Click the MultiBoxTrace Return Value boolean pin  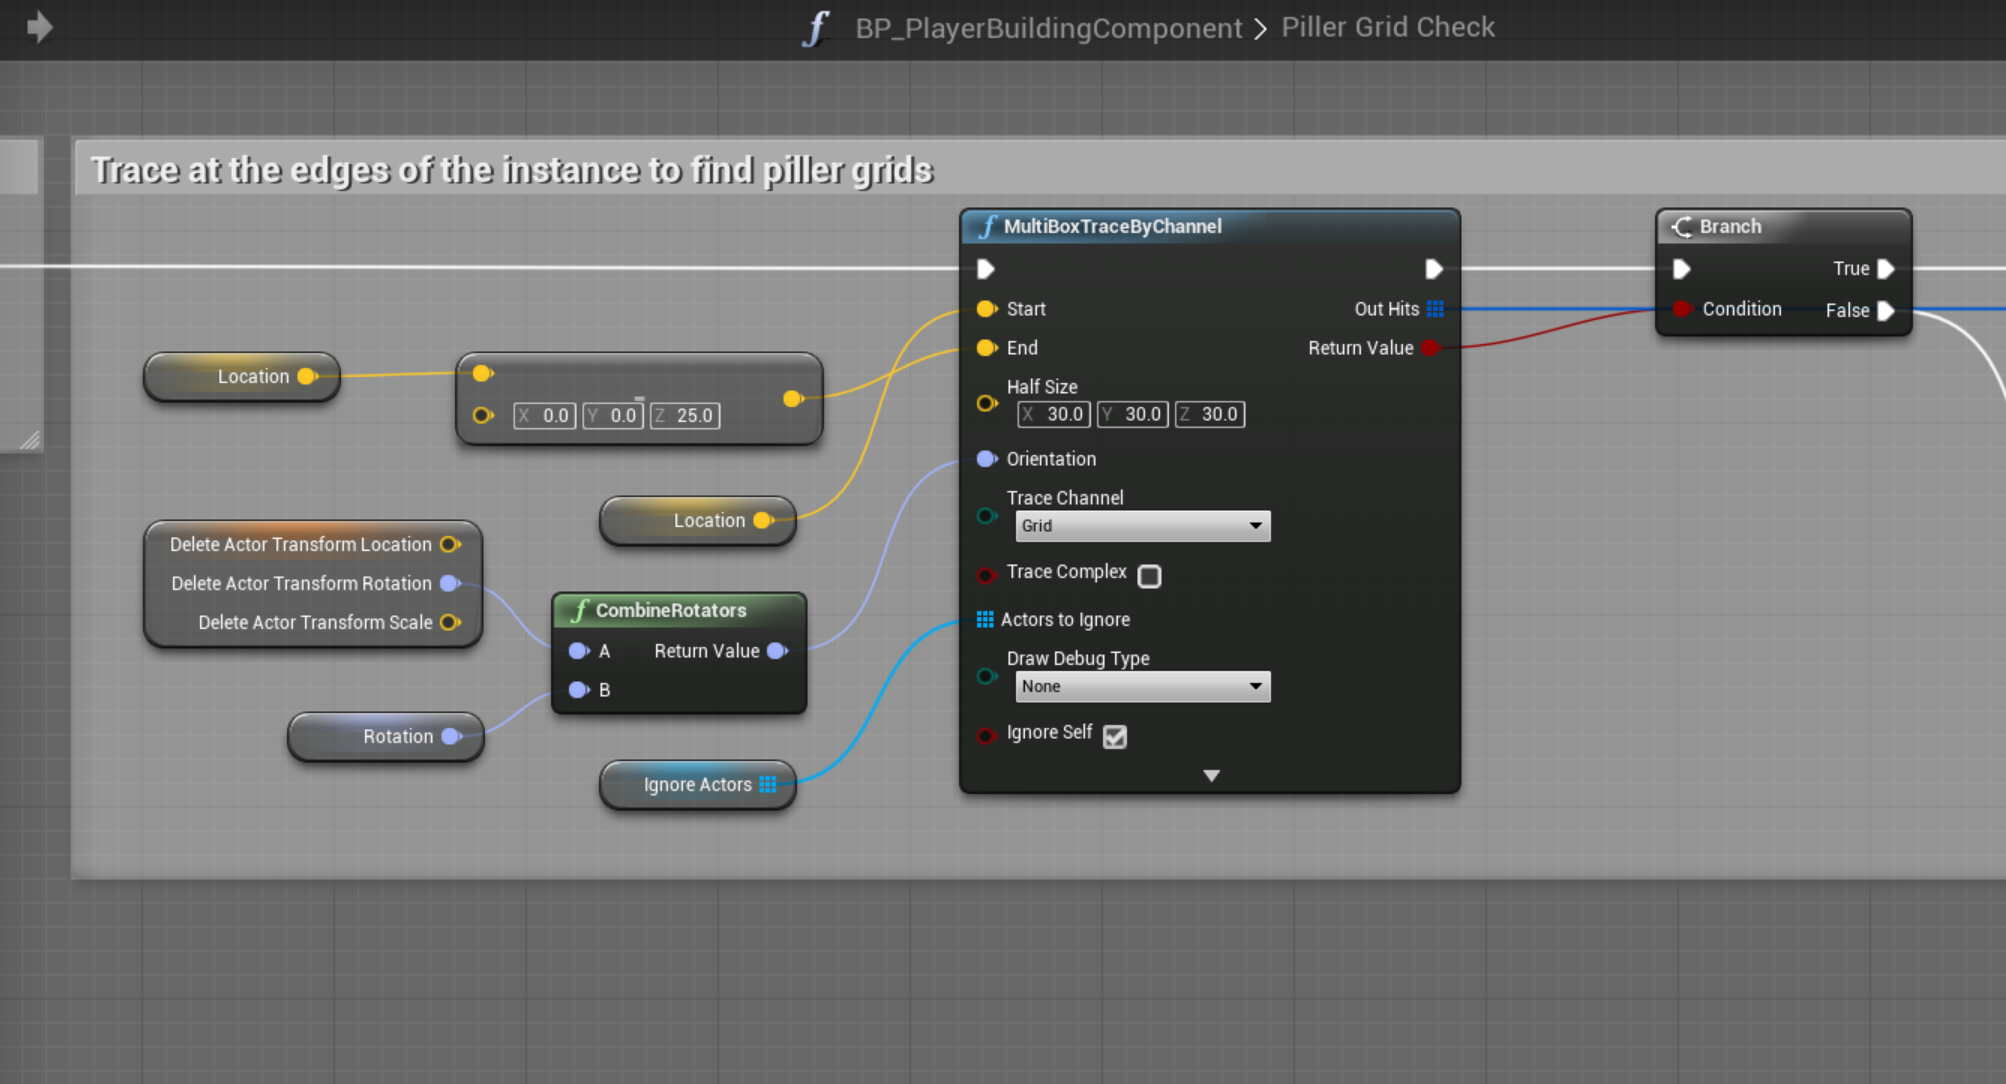[x=1430, y=348]
